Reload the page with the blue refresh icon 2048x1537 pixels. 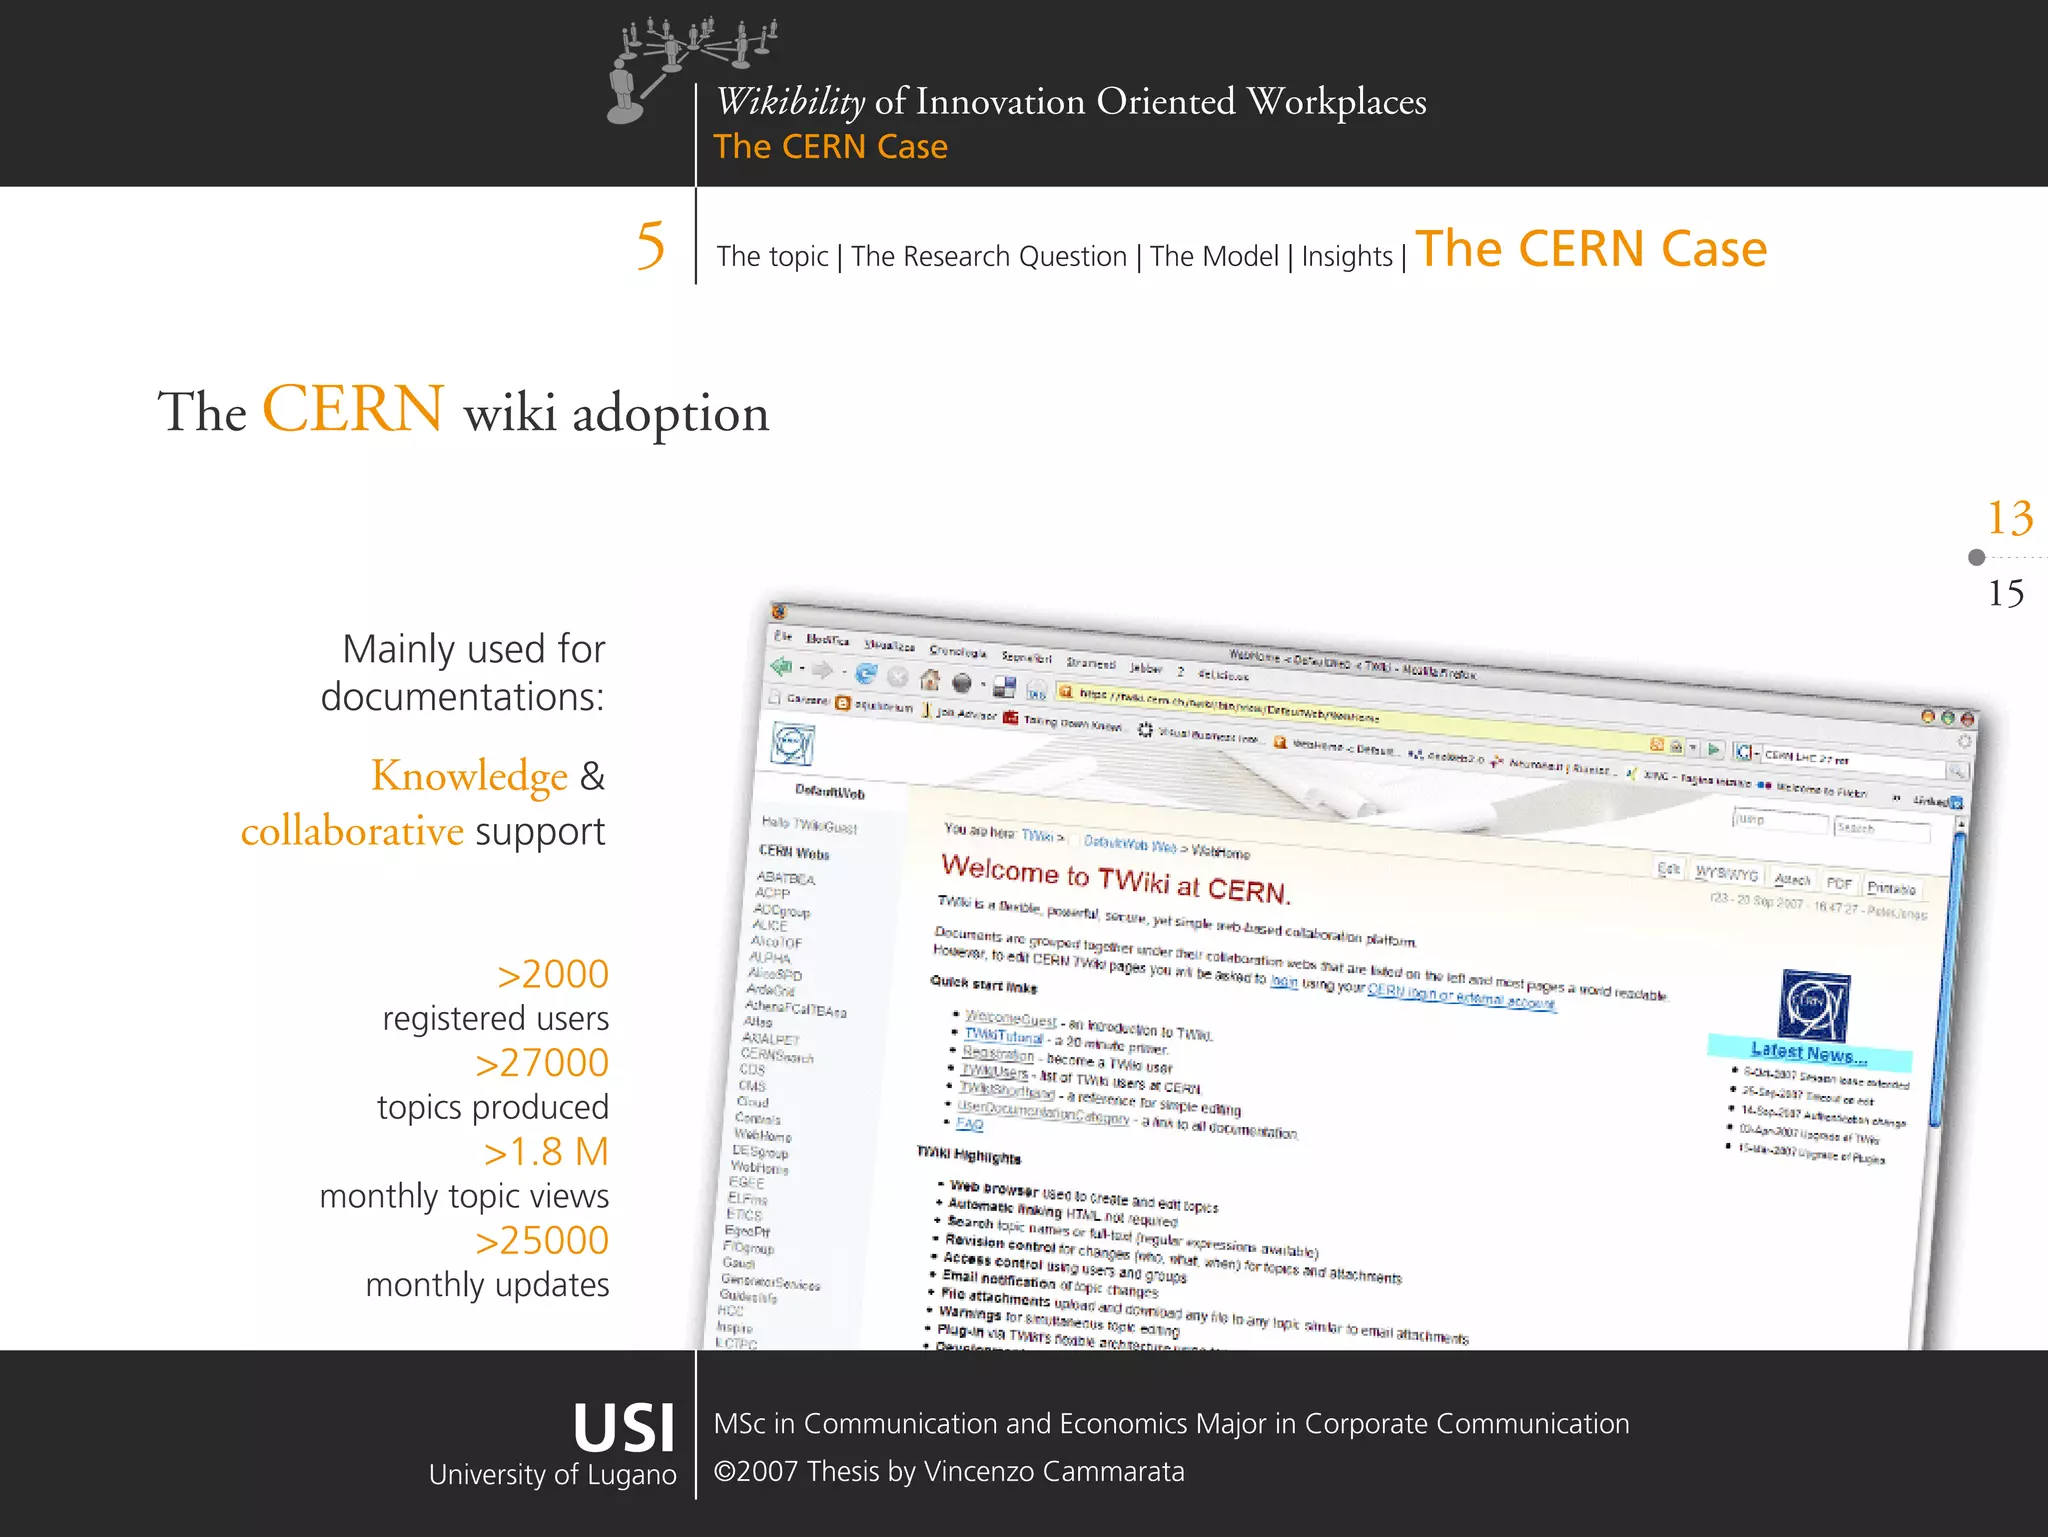866,674
